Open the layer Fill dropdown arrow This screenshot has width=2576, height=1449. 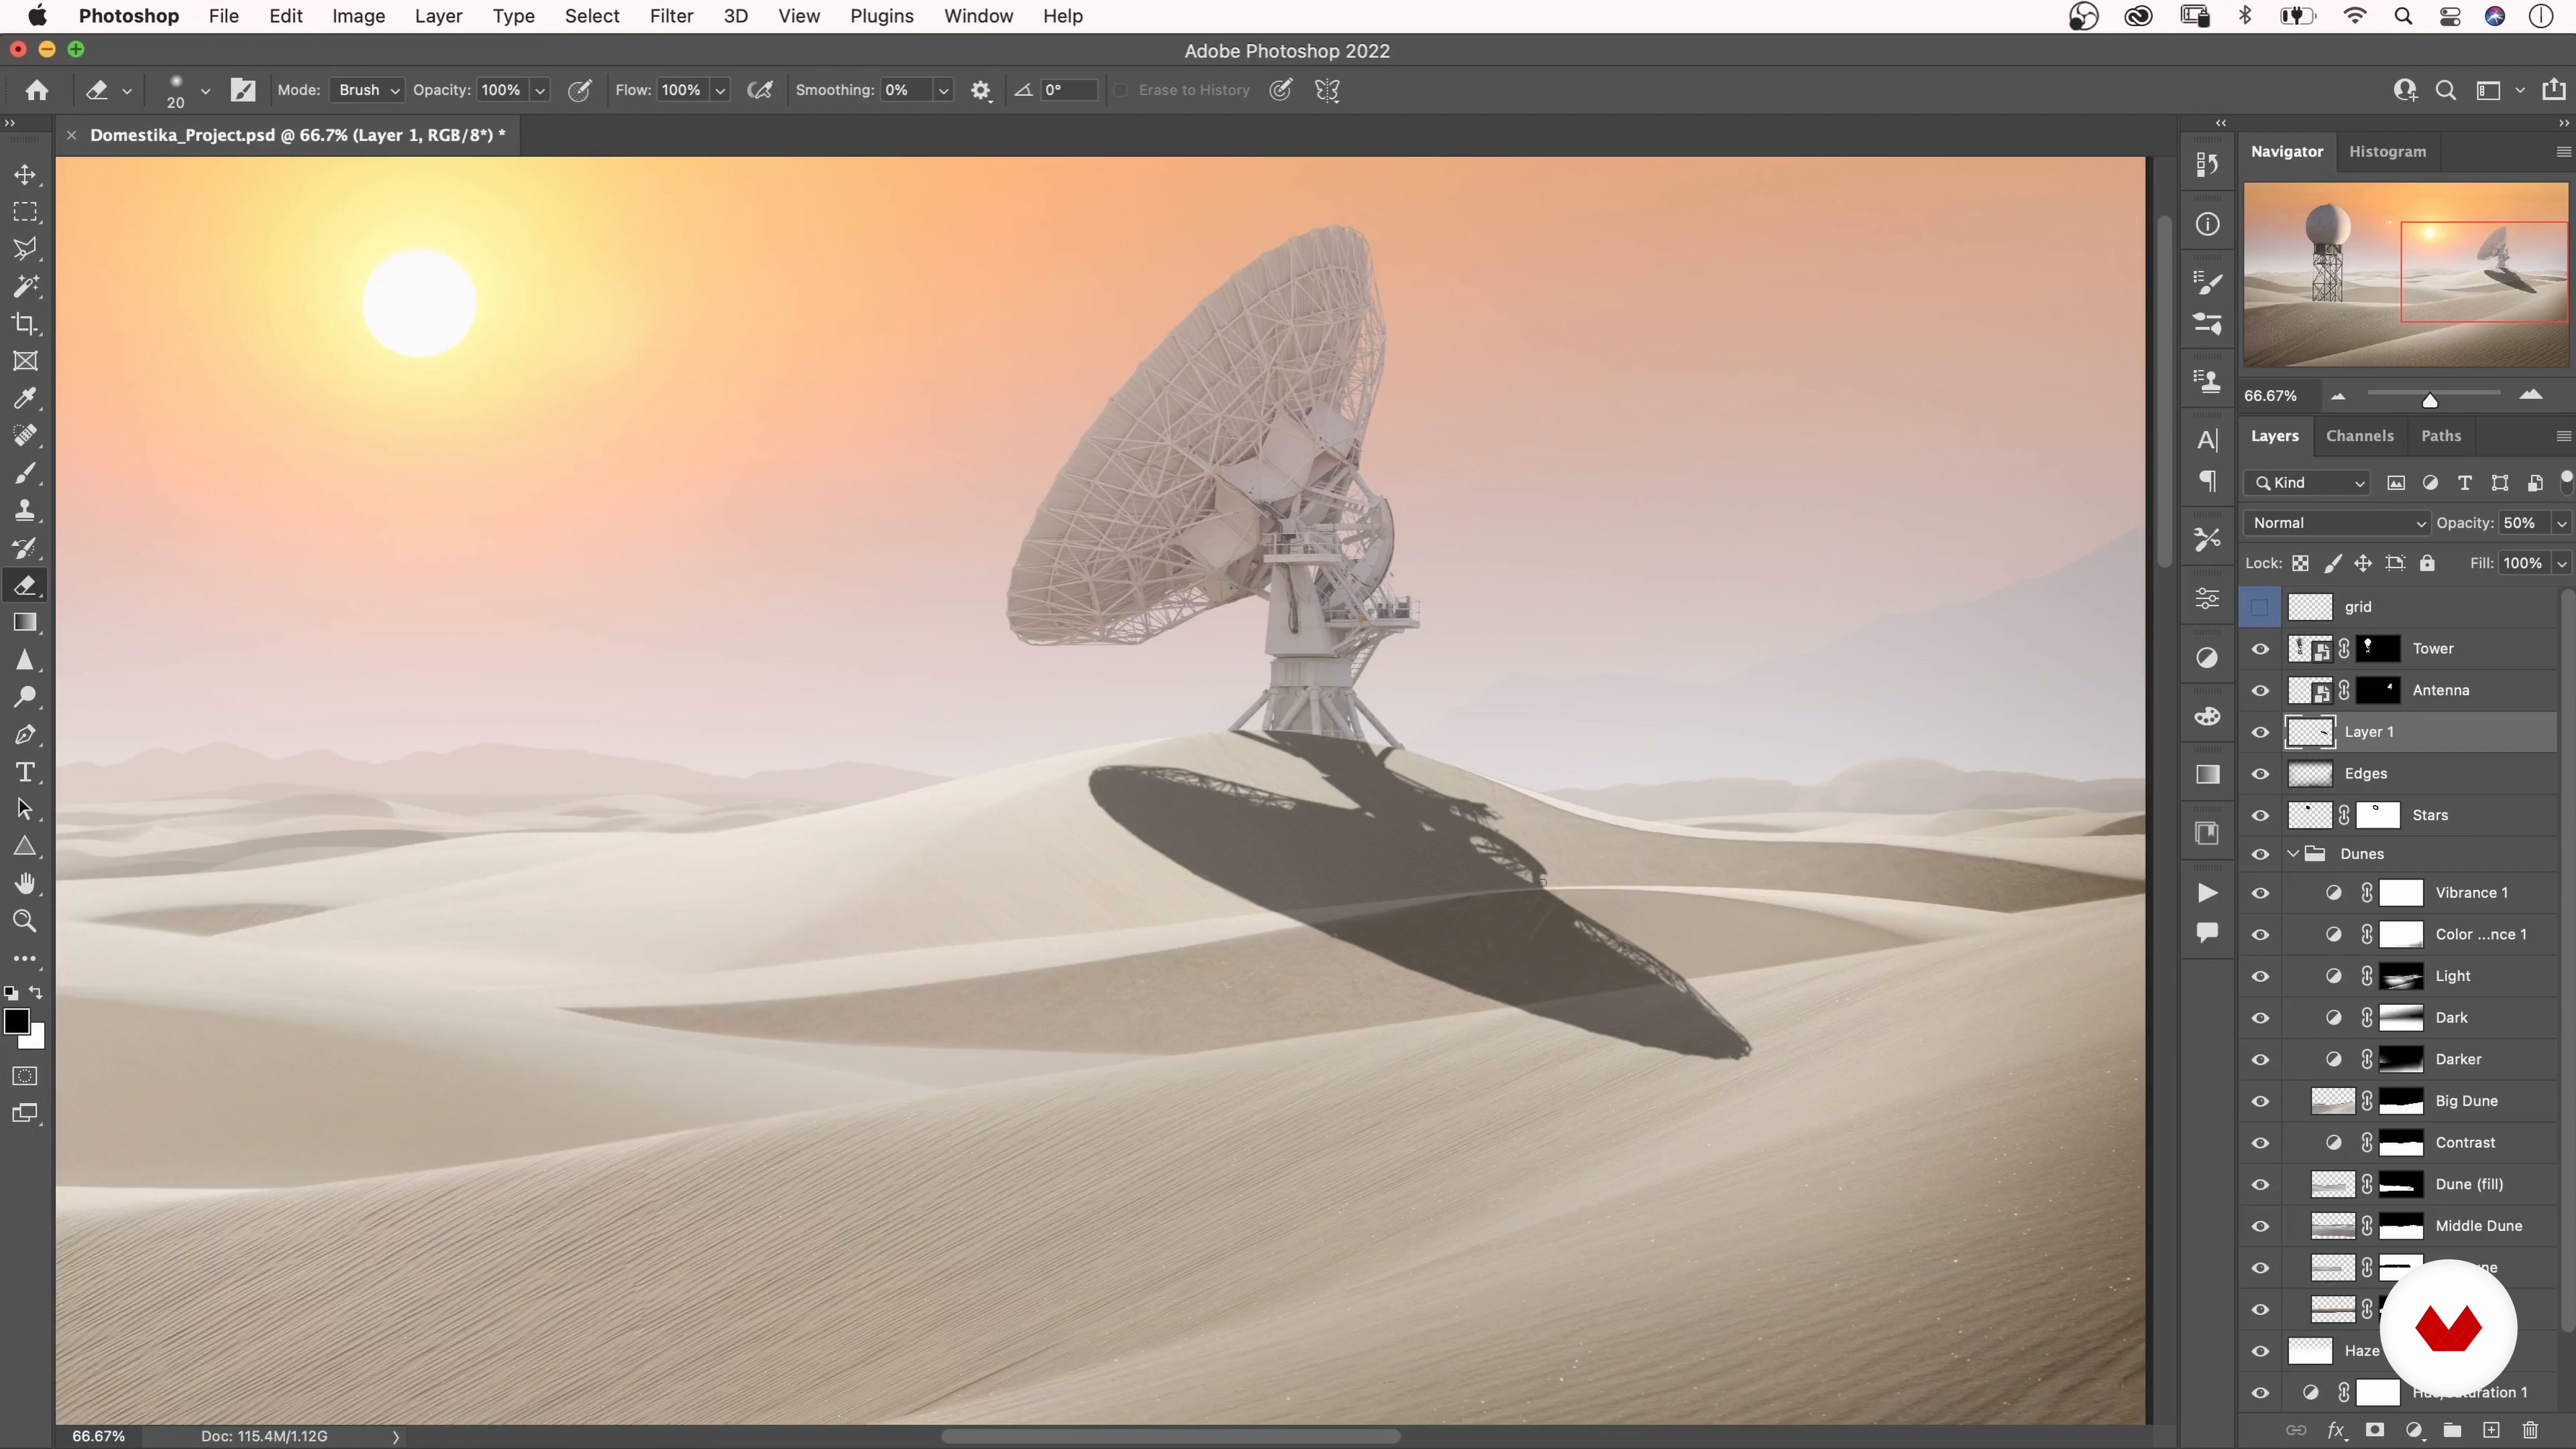pos(2561,564)
